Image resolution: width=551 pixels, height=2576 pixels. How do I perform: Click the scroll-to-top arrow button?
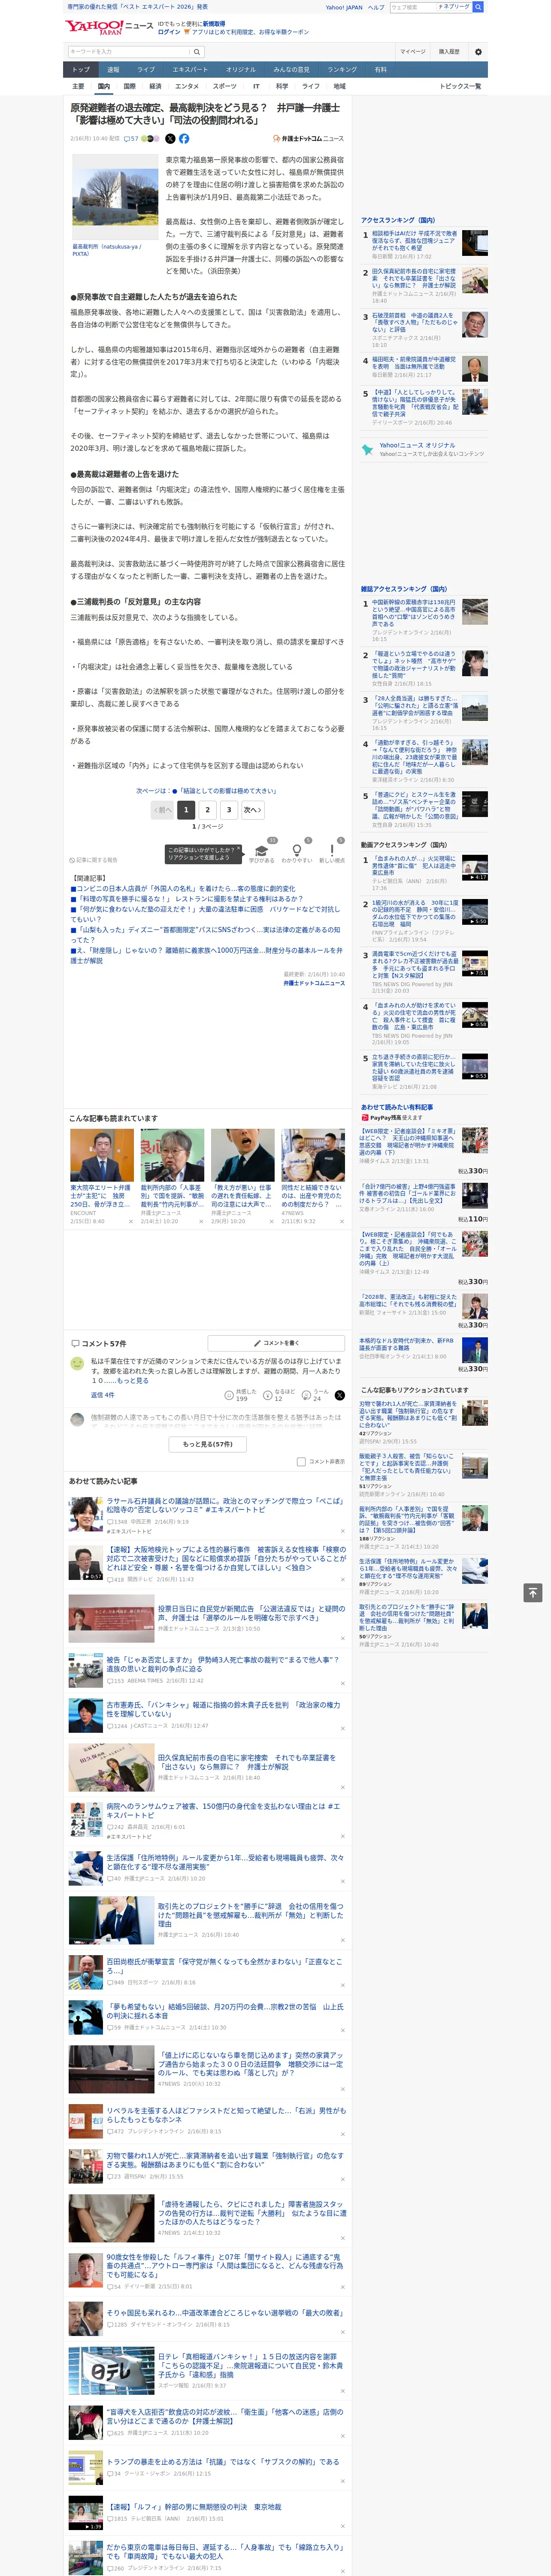point(533,1592)
